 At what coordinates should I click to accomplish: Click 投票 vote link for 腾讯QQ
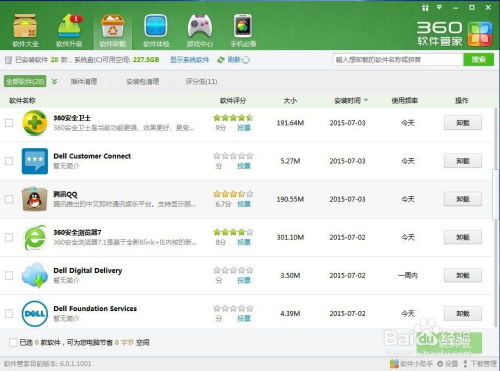coord(244,204)
